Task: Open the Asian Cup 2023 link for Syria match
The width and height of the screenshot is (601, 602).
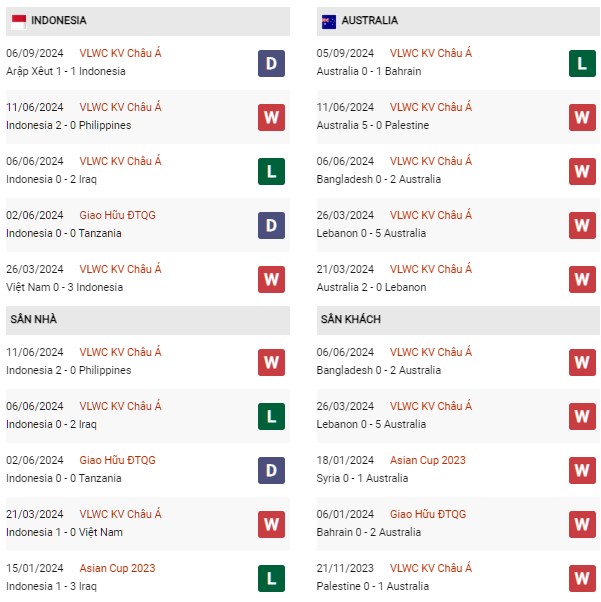Action: [x=427, y=460]
